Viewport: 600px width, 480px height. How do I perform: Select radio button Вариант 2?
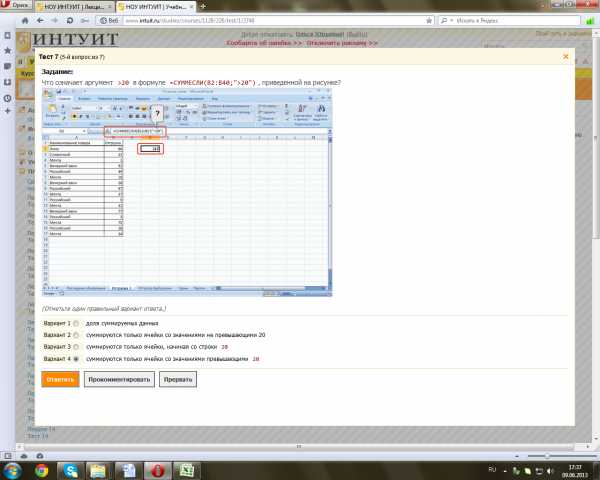click(x=76, y=335)
